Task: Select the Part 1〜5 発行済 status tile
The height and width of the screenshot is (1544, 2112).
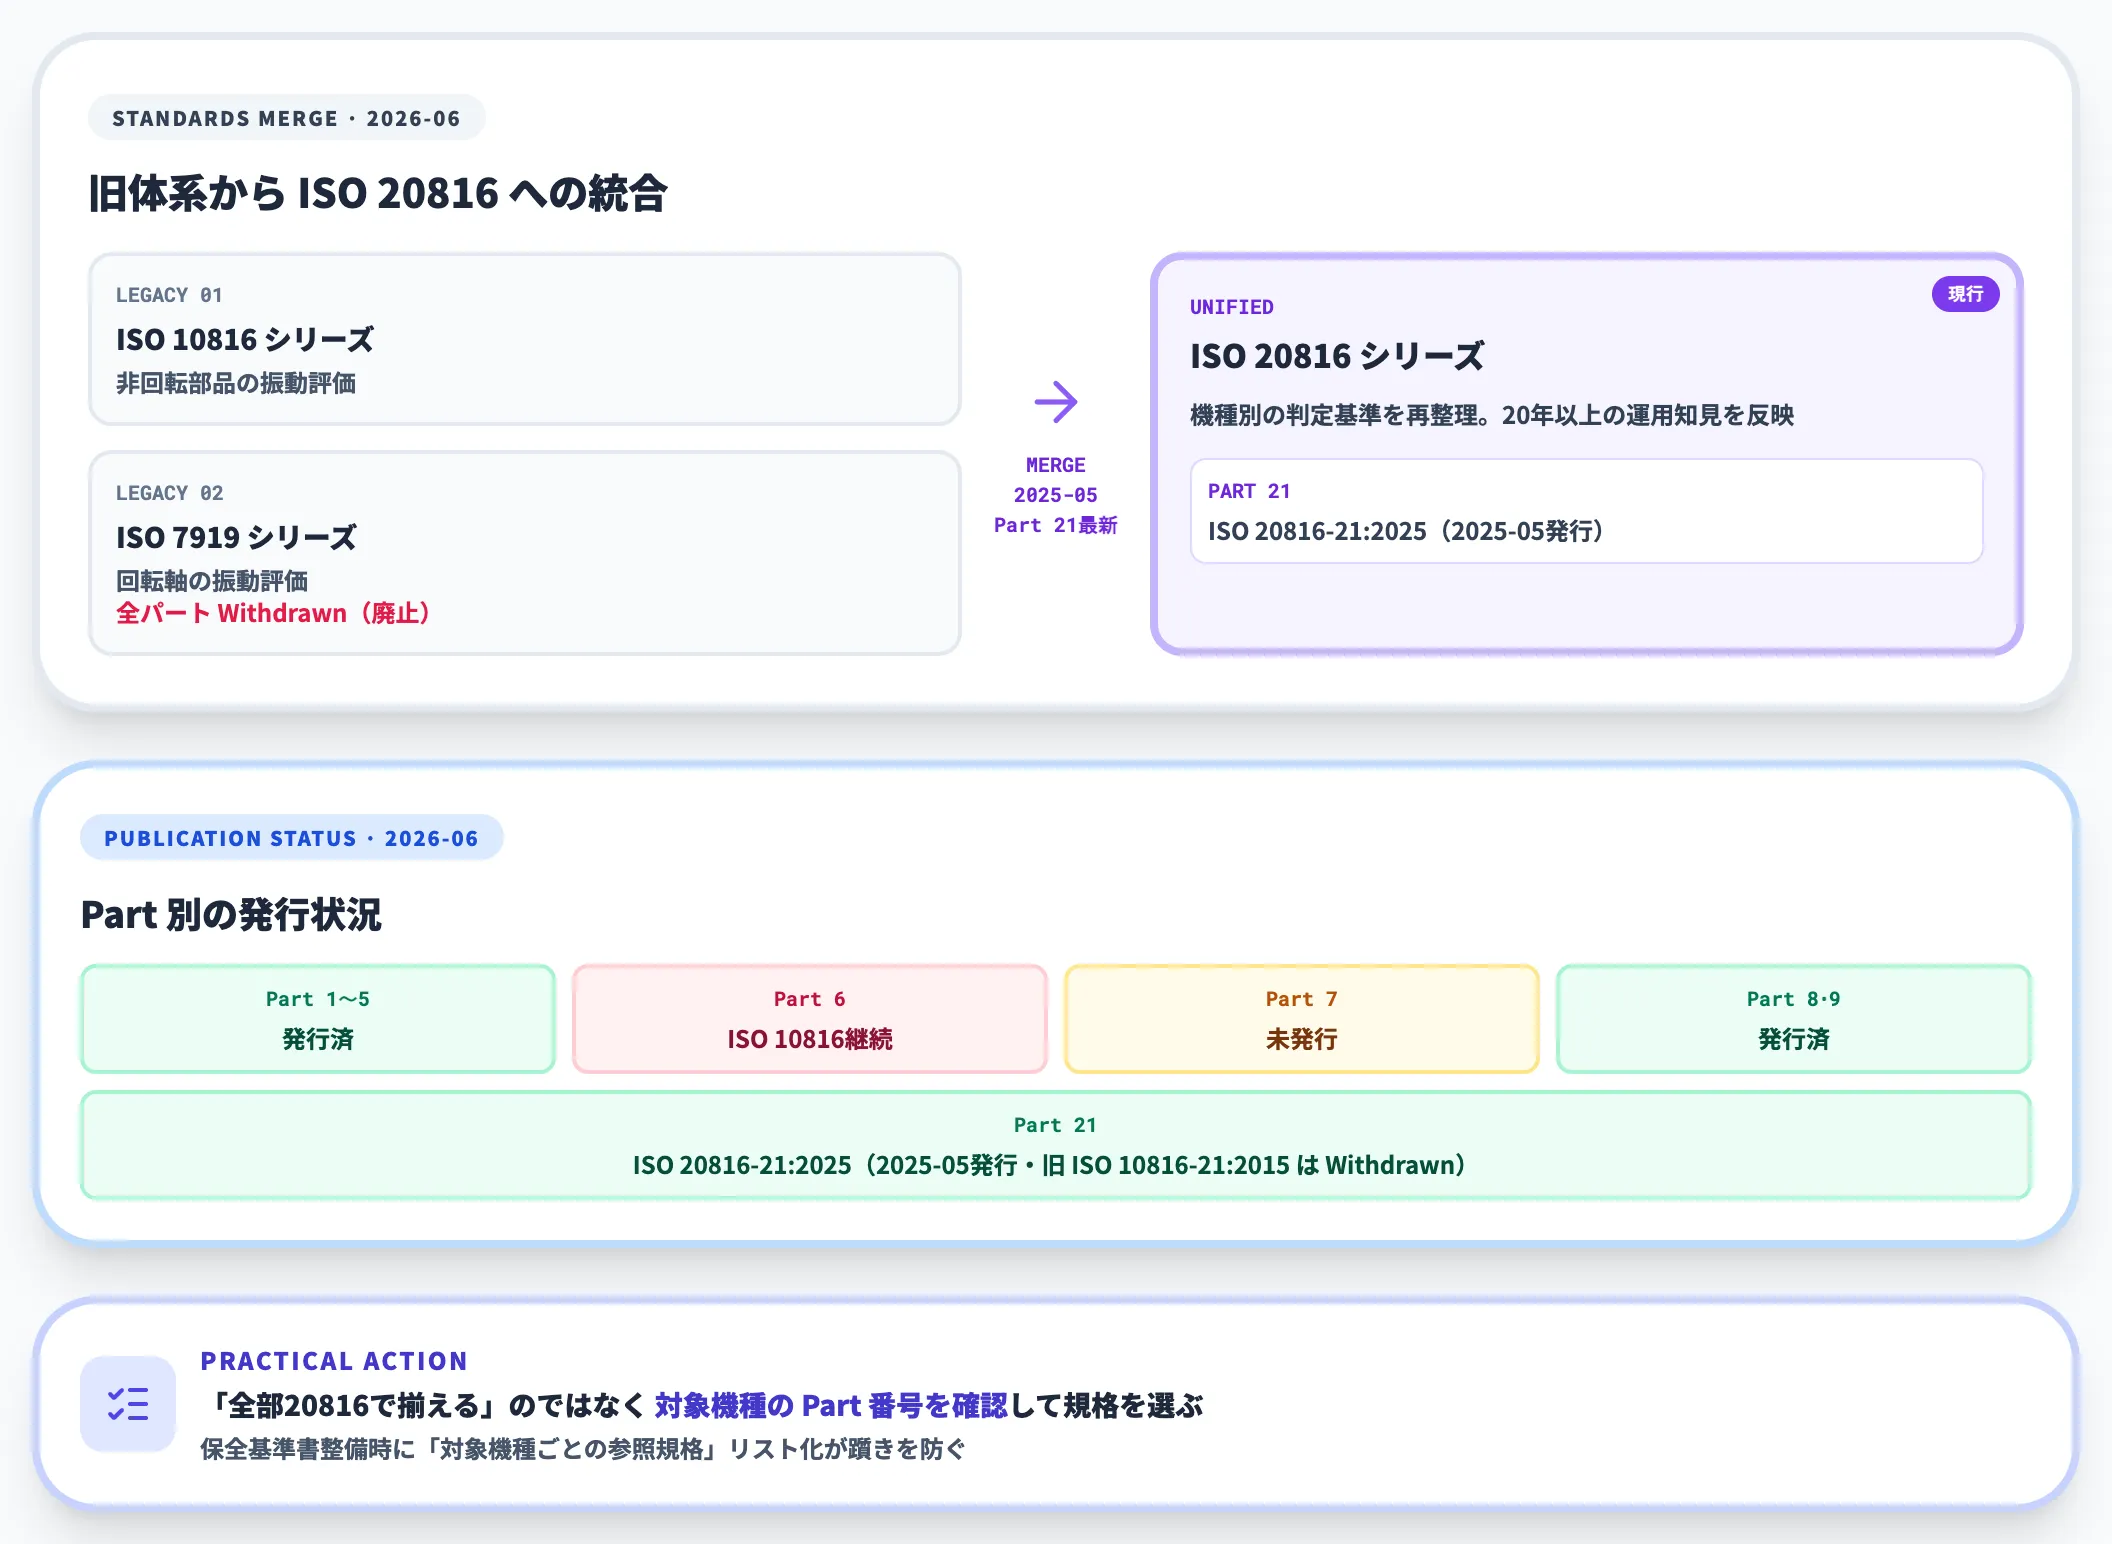Action: click(318, 1019)
